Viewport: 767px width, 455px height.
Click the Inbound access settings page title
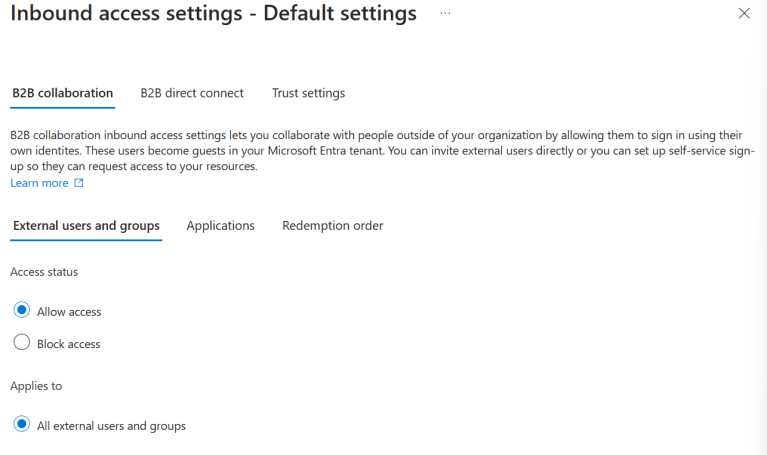pos(213,14)
